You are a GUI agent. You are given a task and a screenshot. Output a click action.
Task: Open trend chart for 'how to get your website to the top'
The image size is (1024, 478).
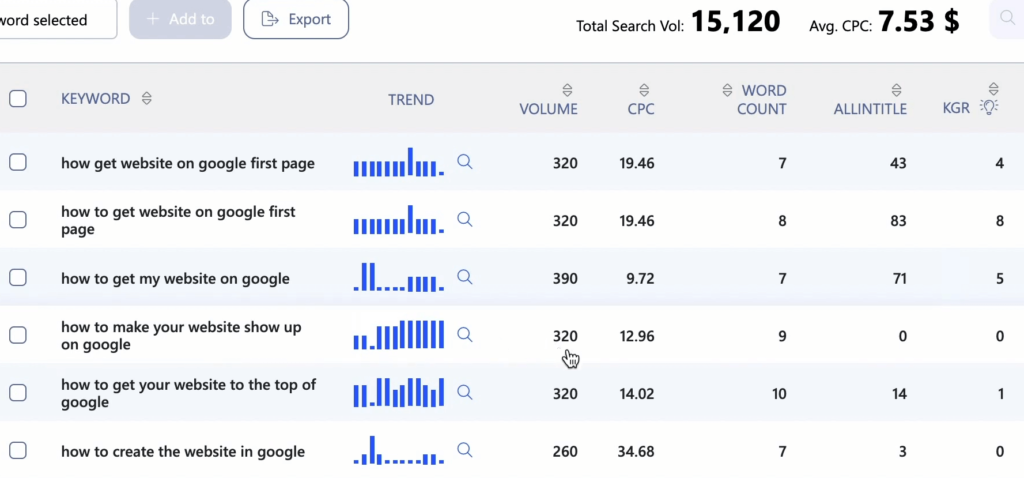pos(398,392)
